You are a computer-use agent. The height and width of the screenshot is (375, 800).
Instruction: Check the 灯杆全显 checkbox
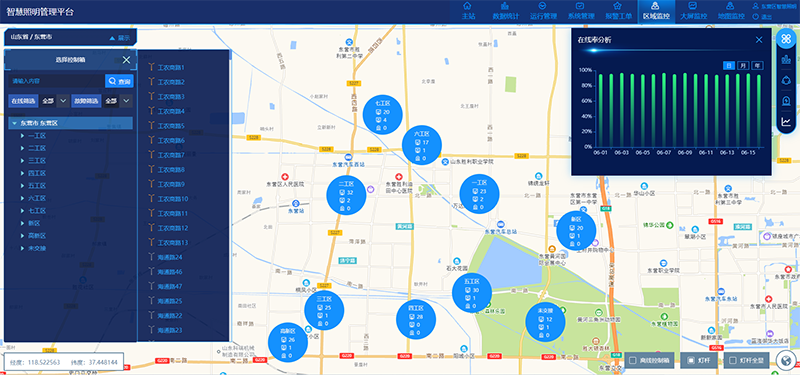733,360
